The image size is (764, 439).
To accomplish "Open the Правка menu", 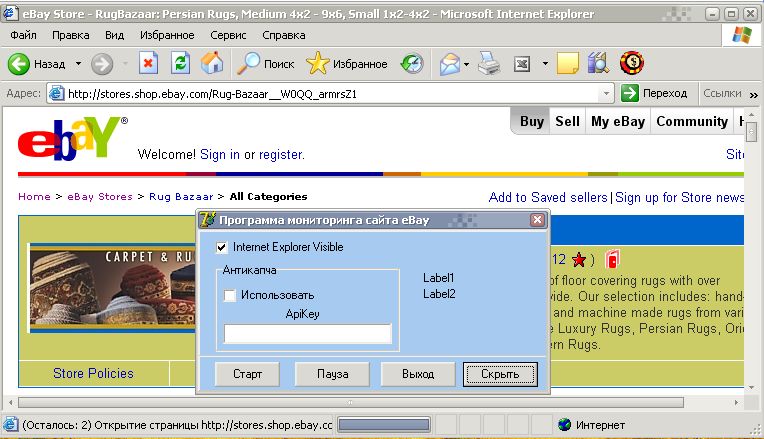I will click(x=71, y=35).
